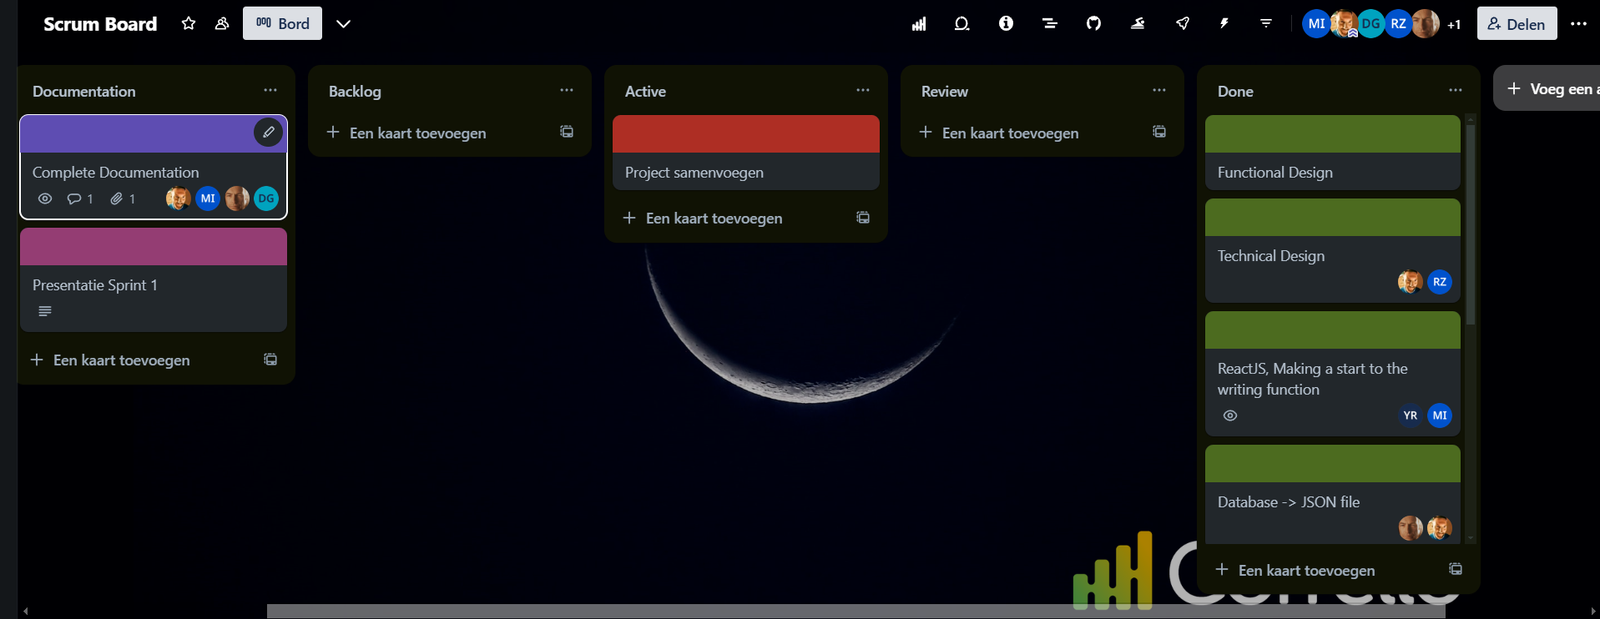Show the +1 additional board members
Image resolution: width=1600 pixels, height=619 pixels.
click(1454, 24)
